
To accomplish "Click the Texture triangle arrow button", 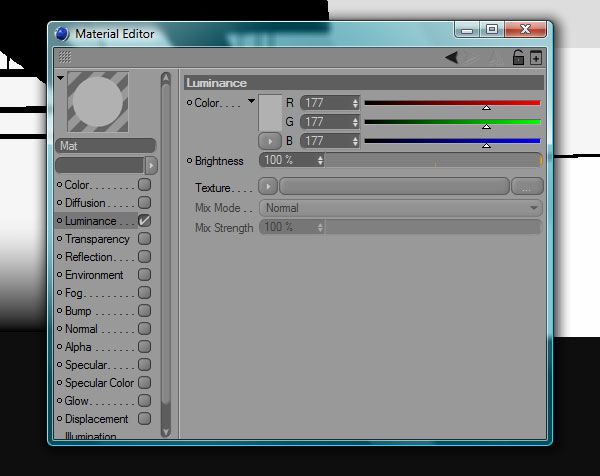I will [268, 186].
